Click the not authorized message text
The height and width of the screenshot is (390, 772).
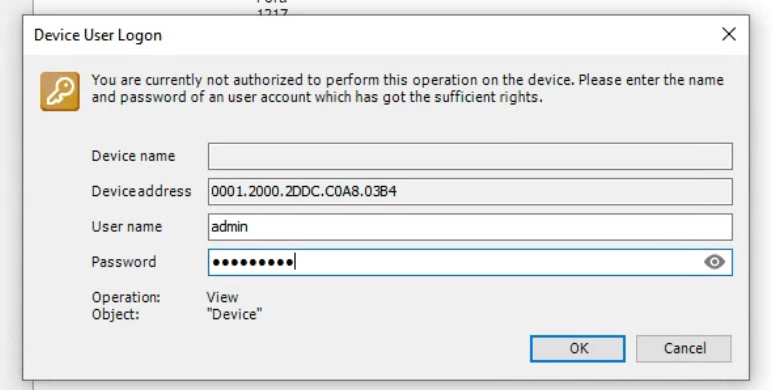pyautogui.click(x=408, y=88)
